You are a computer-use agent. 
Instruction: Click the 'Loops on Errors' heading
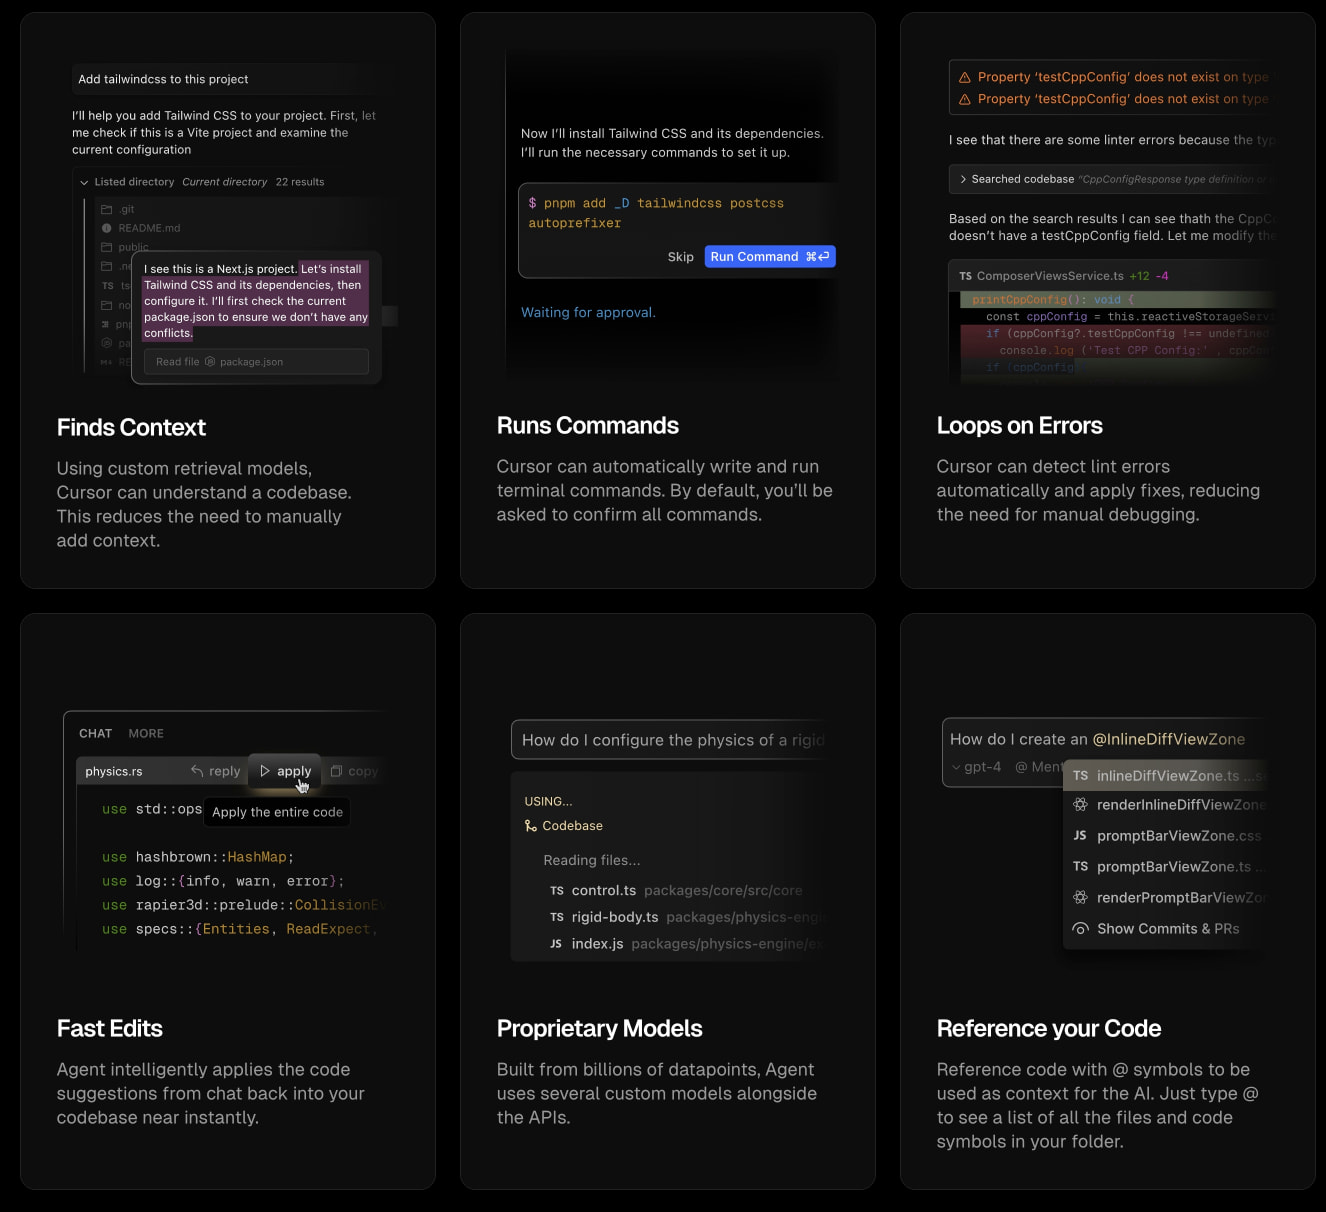pos(1020,426)
